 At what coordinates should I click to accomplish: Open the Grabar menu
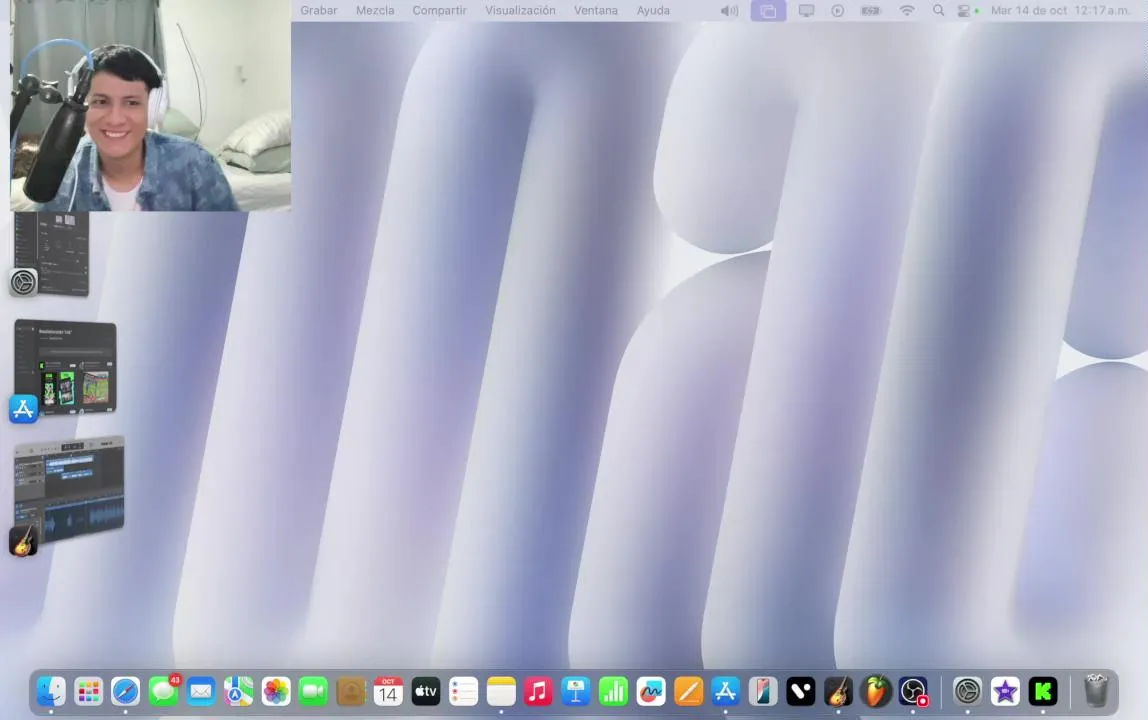click(x=318, y=10)
